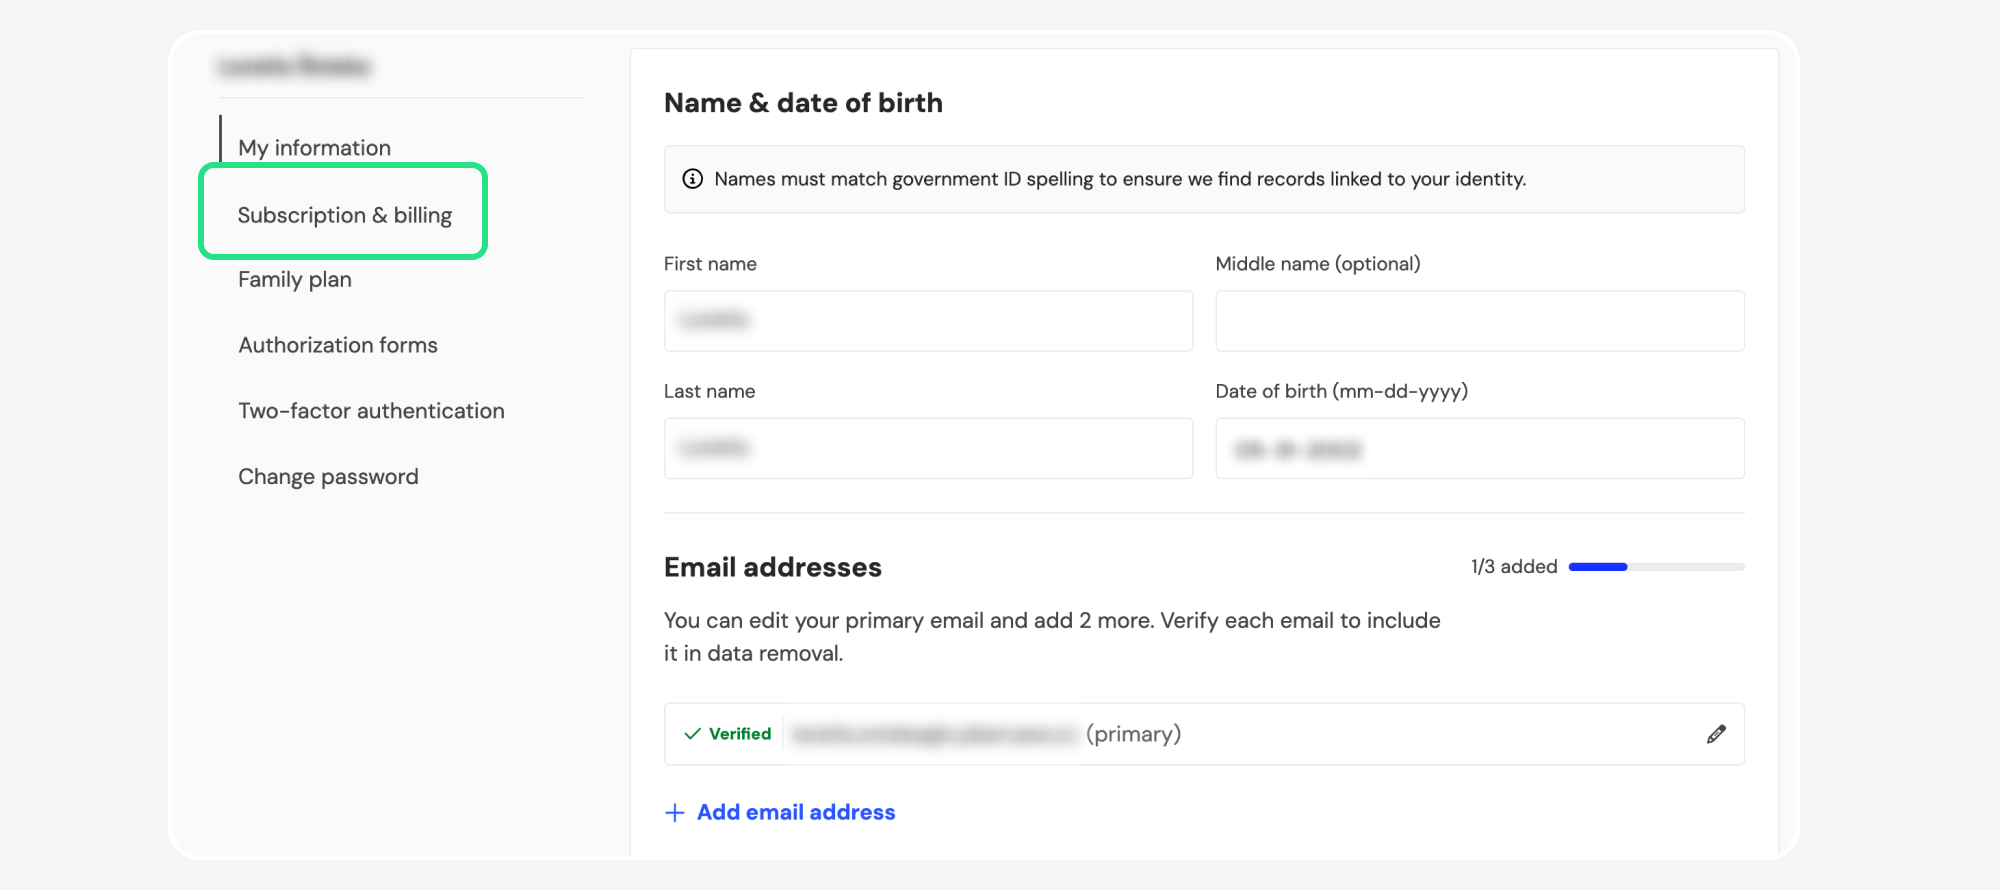Click the '1/3 added' text

click(1514, 567)
